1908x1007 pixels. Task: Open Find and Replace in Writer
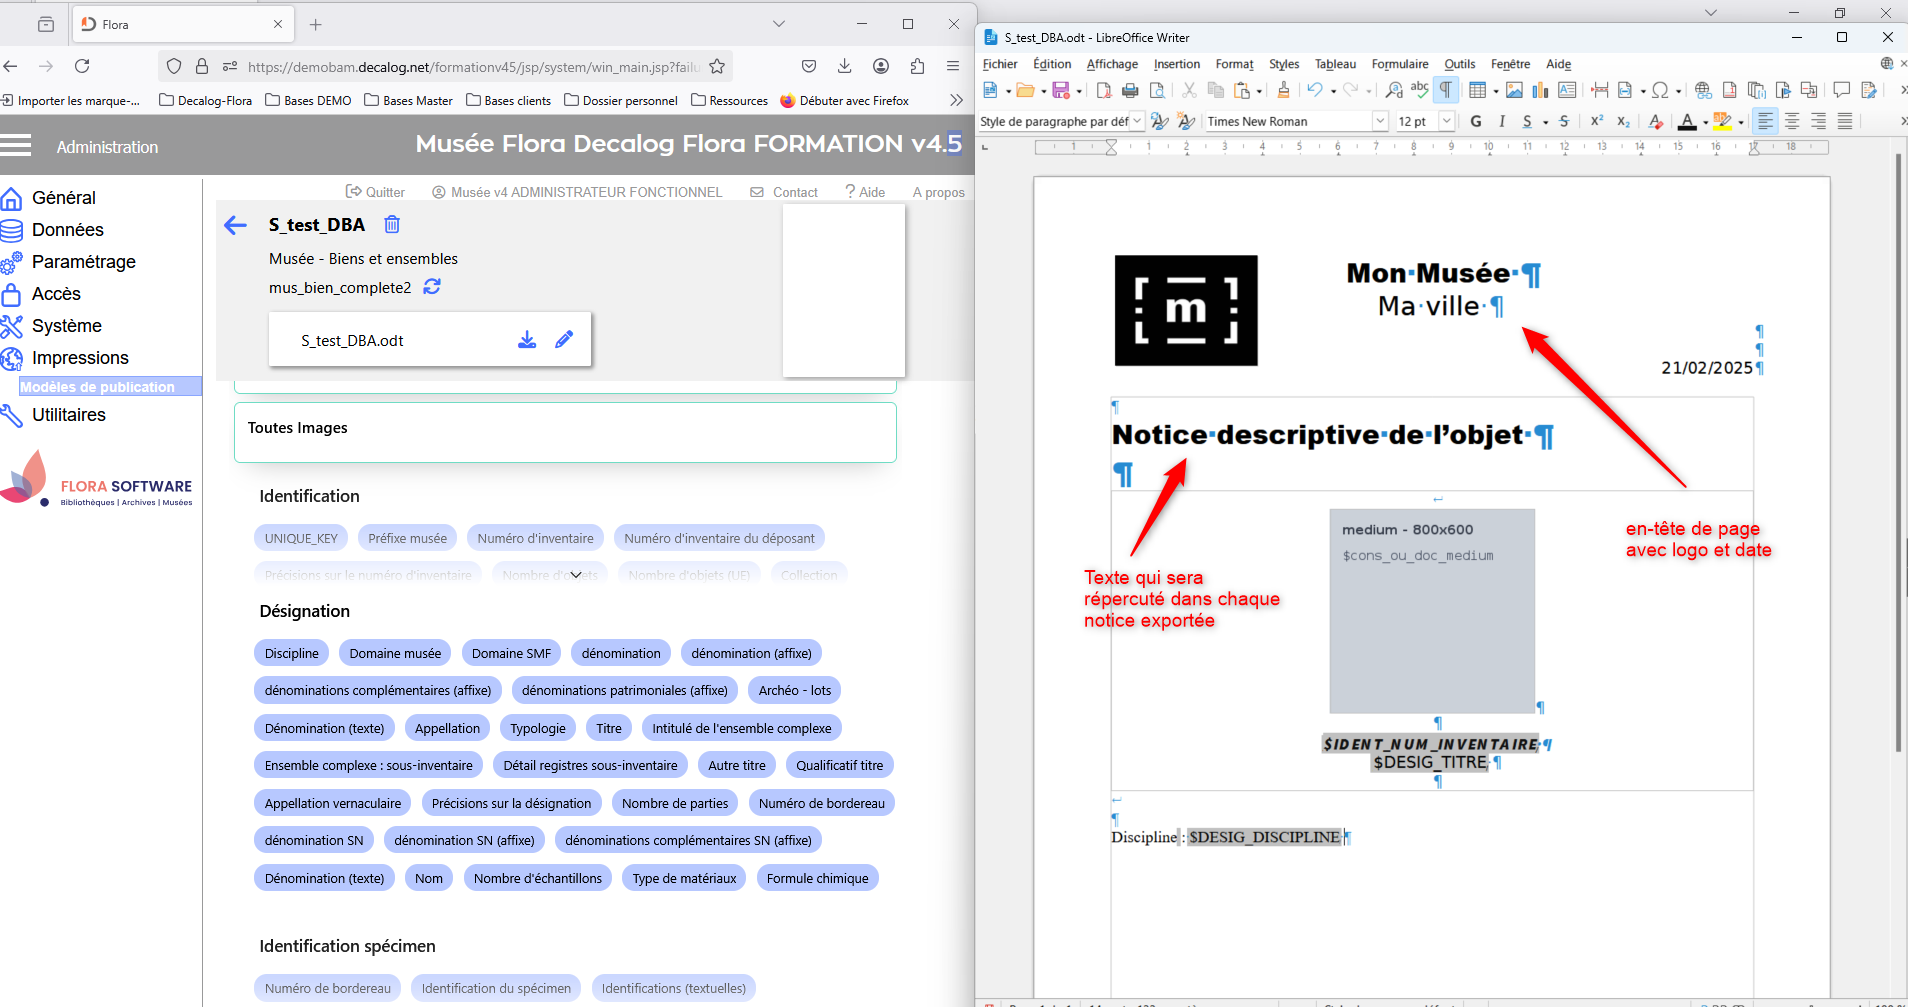pos(1394,91)
